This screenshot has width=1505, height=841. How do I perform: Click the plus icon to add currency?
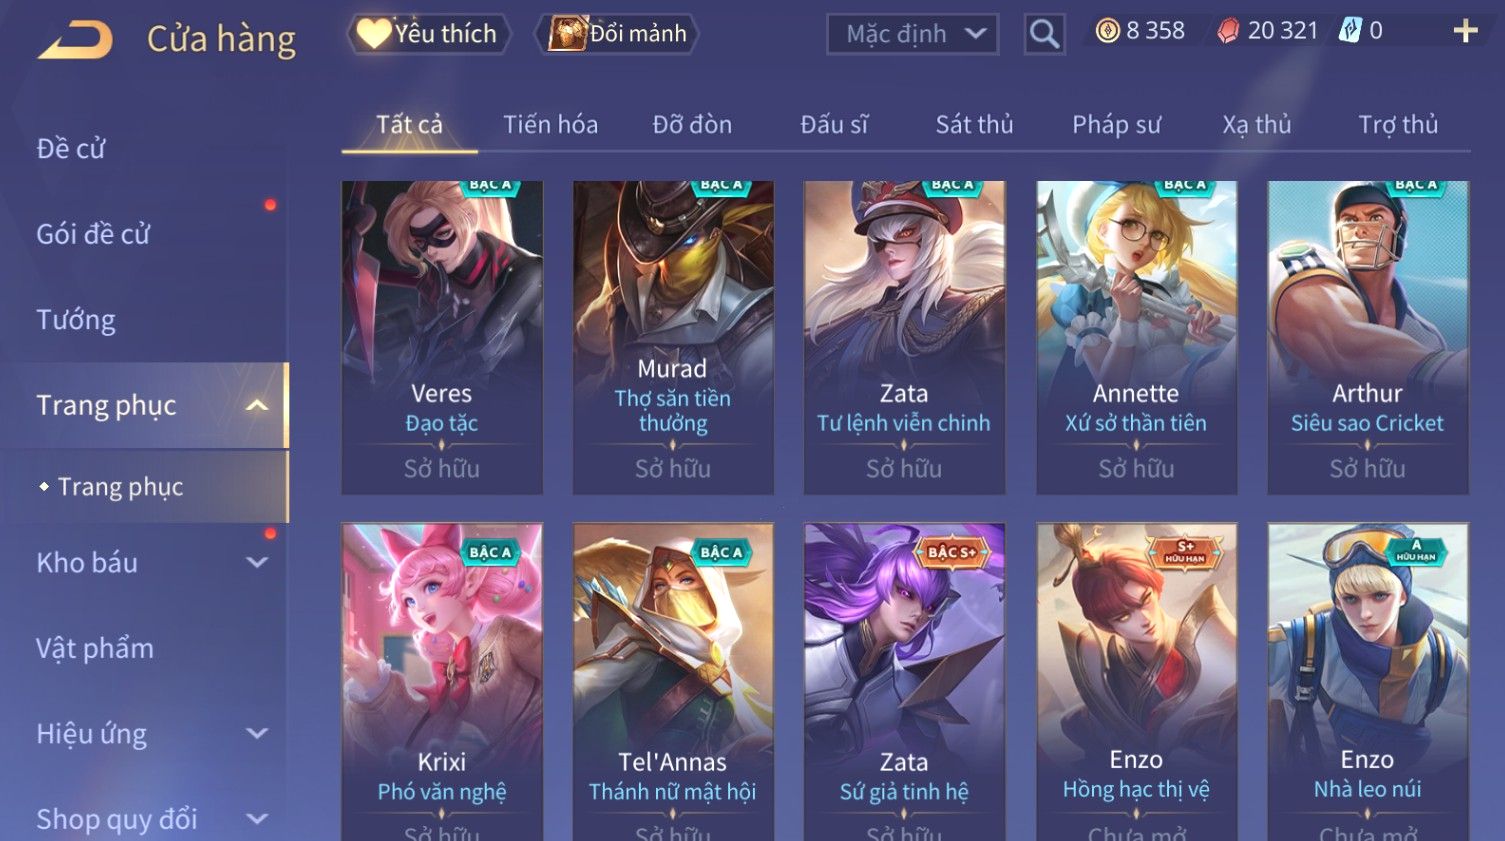1465,31
